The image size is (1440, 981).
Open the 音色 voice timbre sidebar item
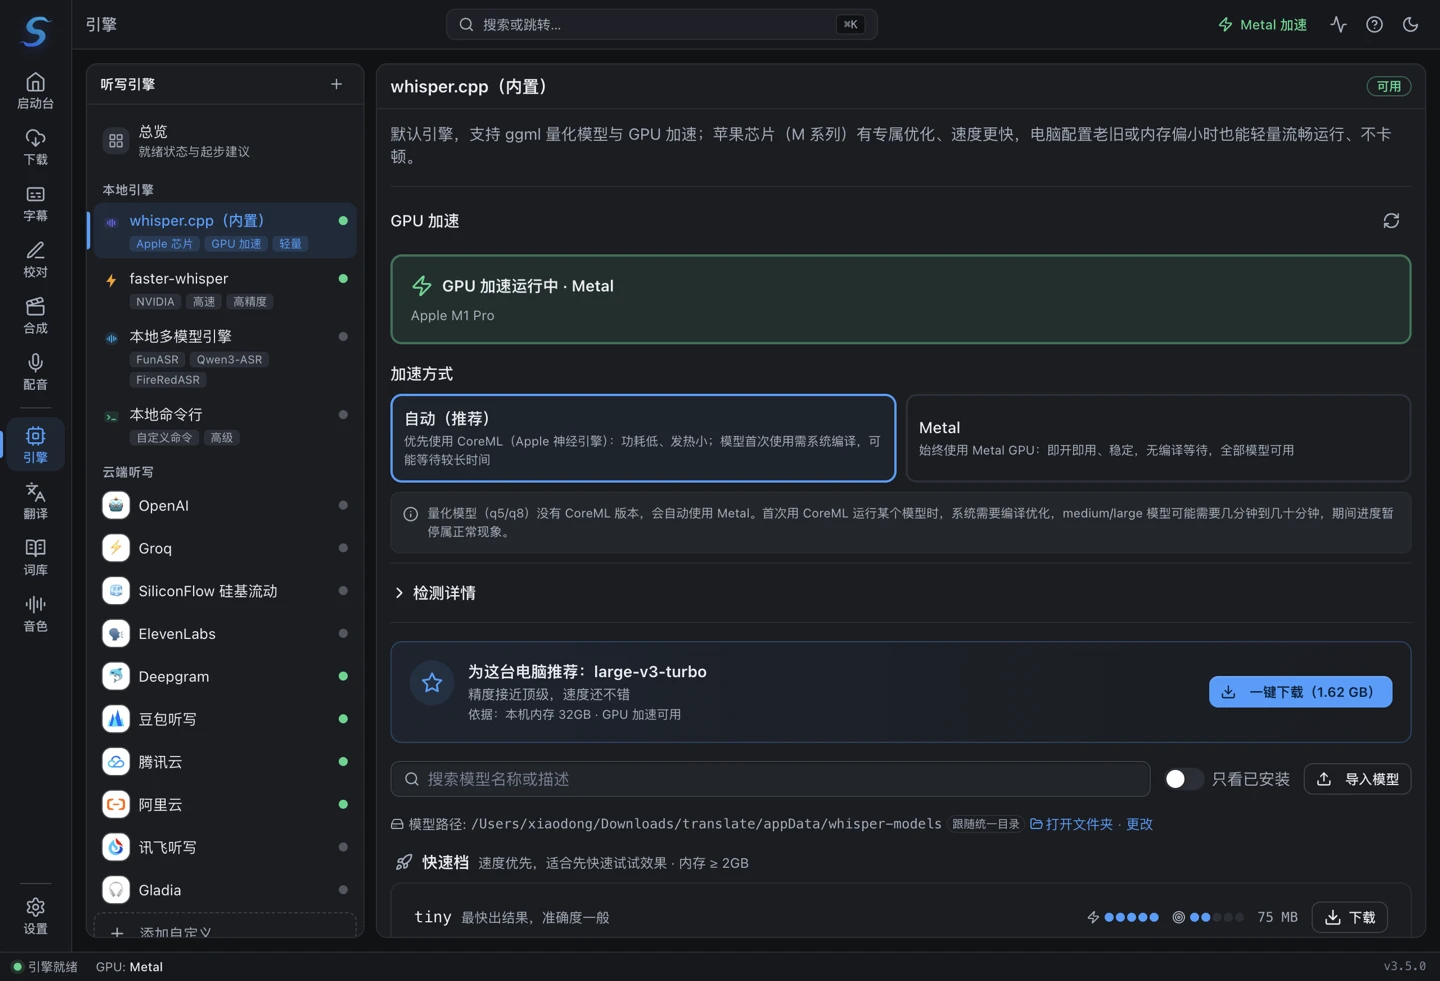click(x=35, y=612)
